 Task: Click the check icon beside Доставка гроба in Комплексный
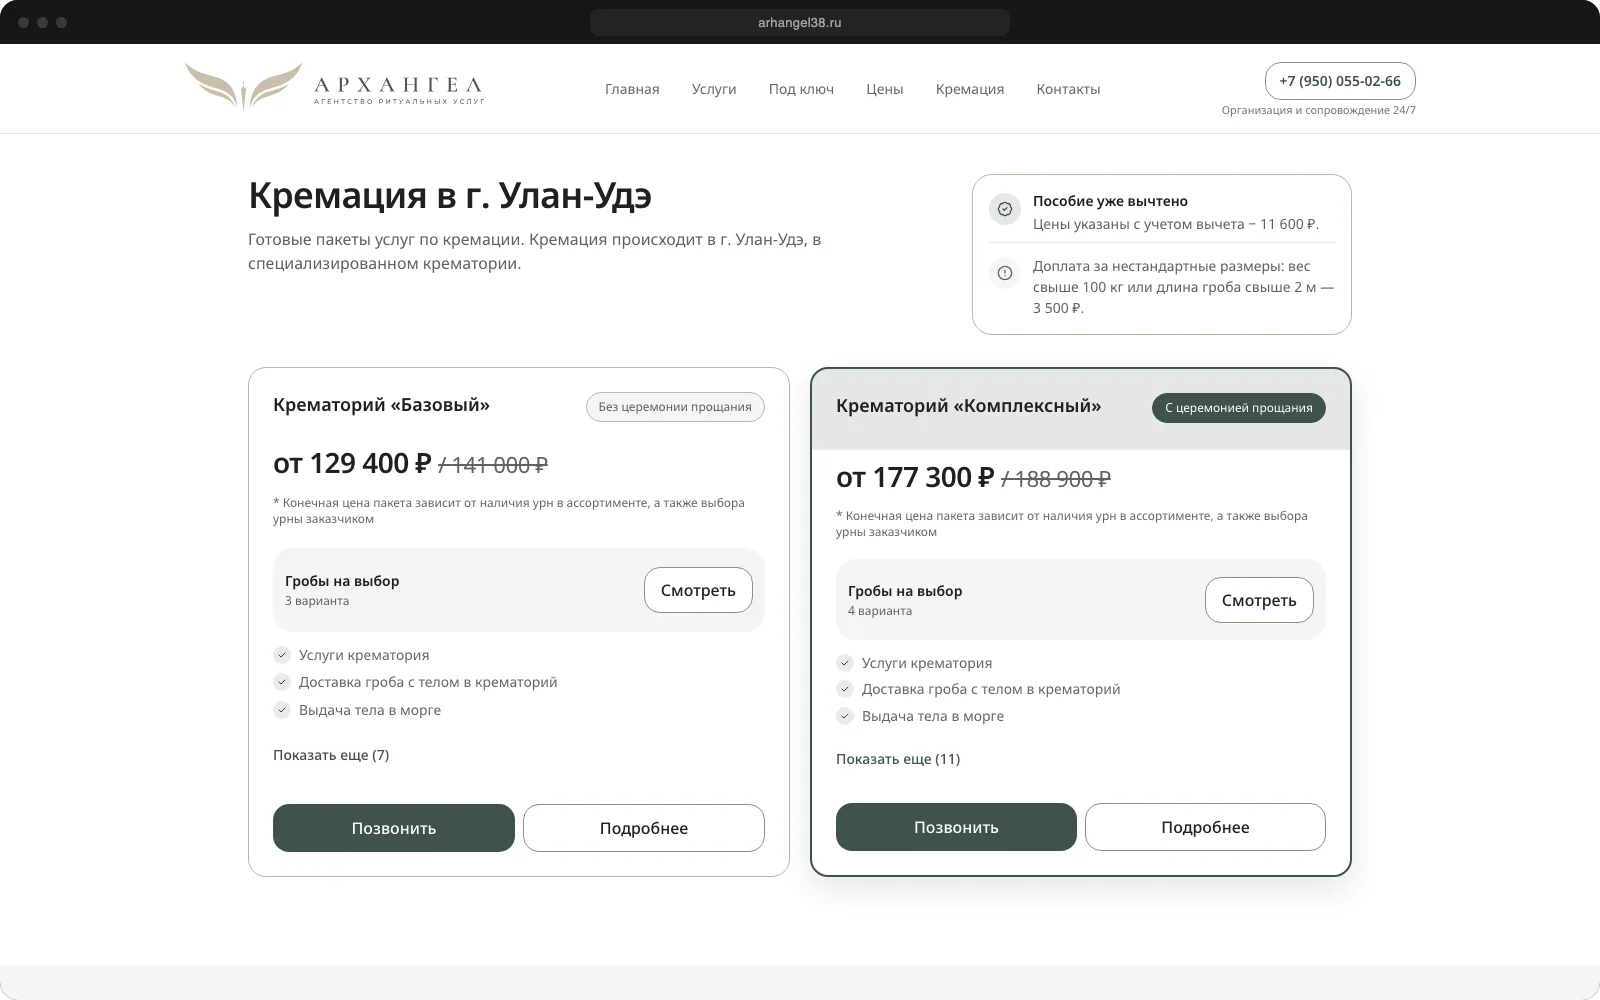(x=845, y=689)
